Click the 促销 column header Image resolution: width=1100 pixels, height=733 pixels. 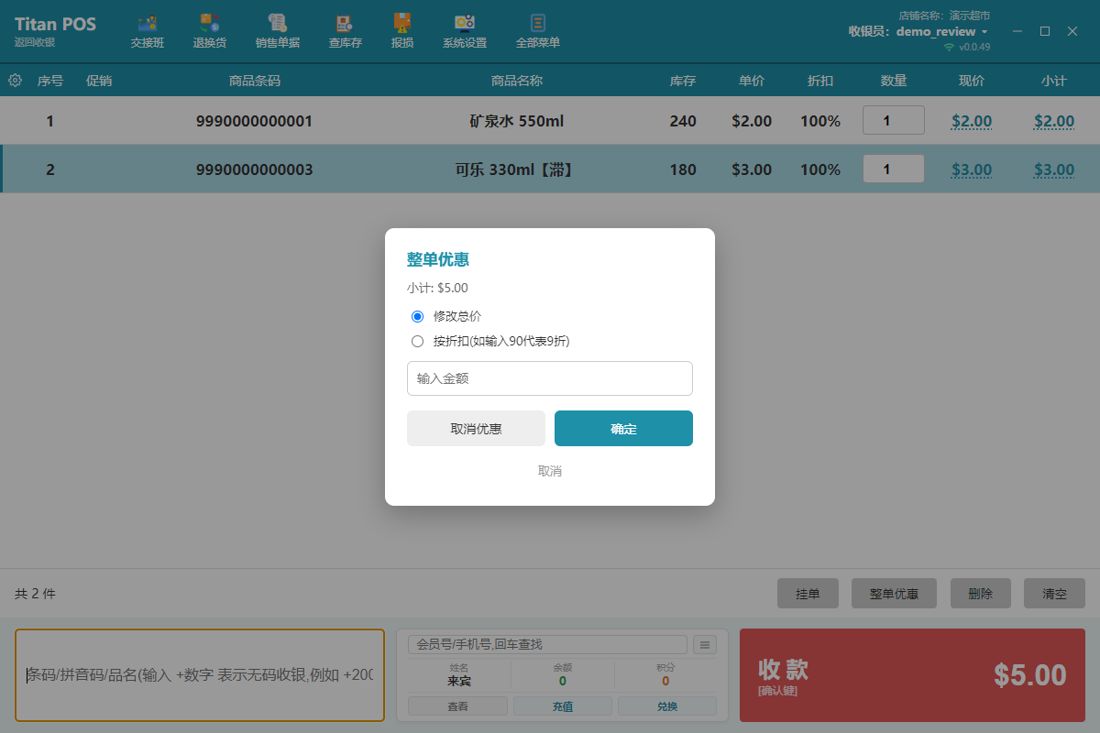pyautogui.click(x=99, y=81)
